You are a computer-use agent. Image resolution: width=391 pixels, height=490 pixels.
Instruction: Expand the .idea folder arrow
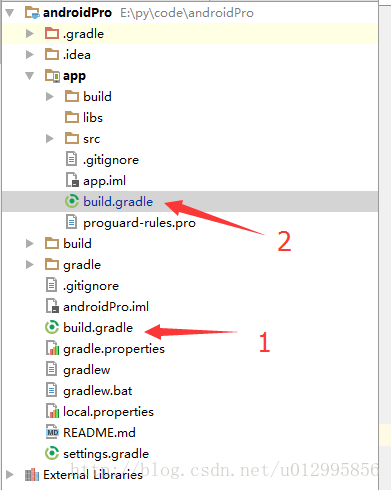[30, 55]
